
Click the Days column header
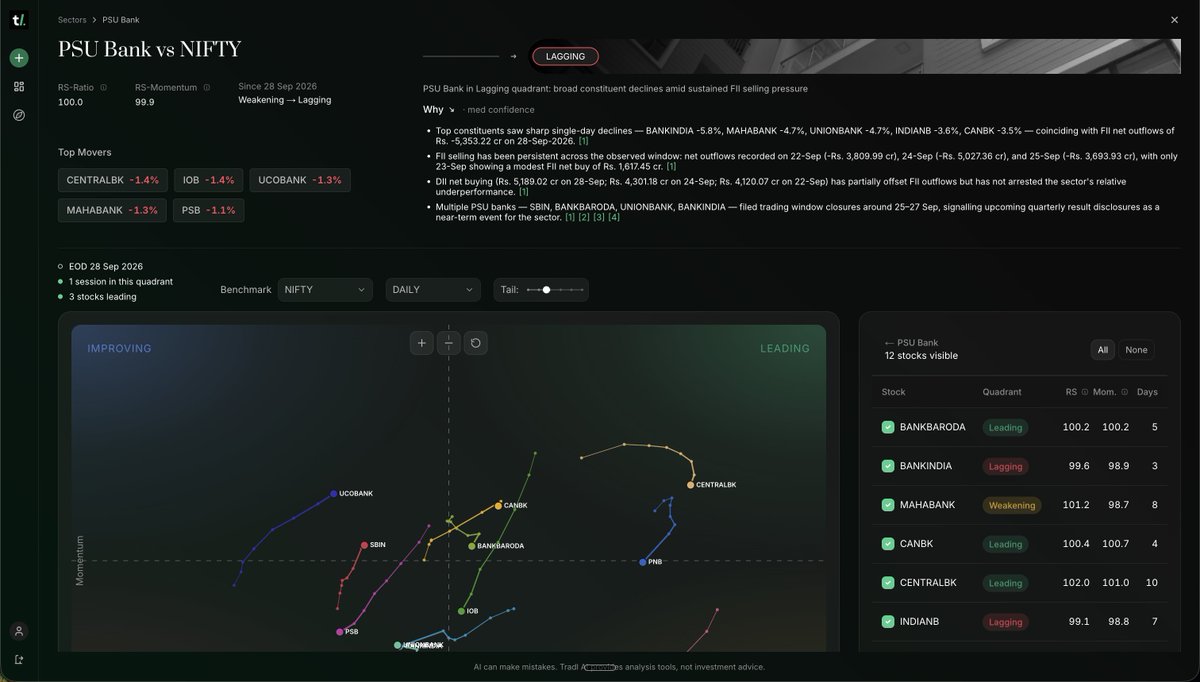(1147, 392)
